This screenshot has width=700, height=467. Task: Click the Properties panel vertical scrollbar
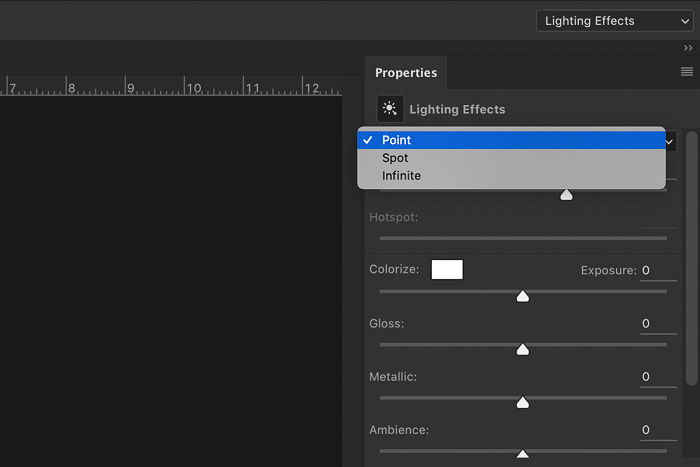coord(692,258)
